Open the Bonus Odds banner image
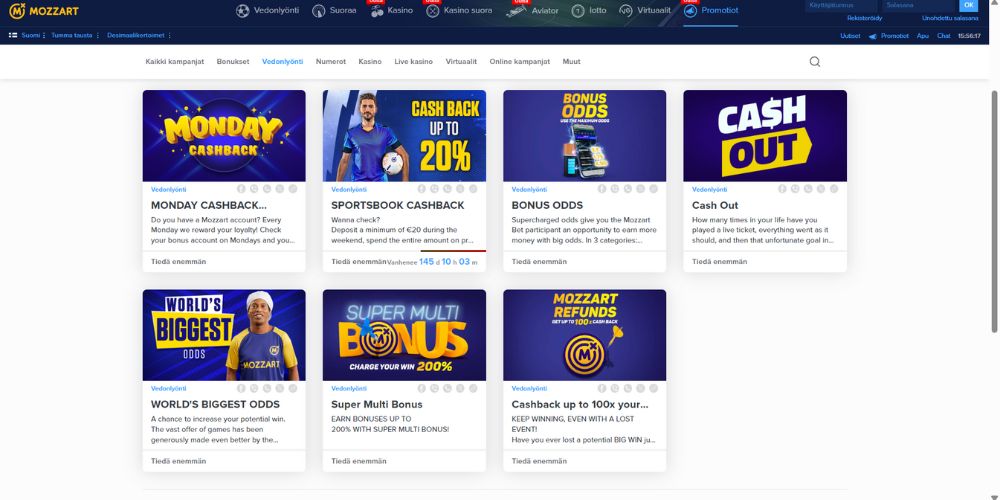The image size is (1000, 500). 584,136
